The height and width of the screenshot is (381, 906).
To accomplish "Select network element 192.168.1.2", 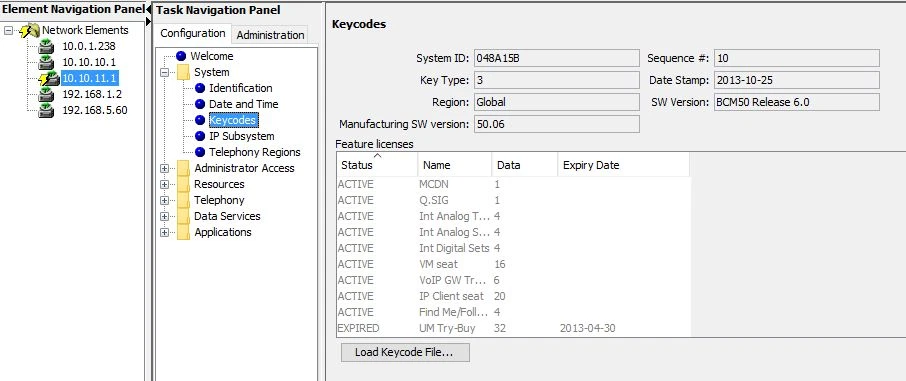I will pyautogui.click(x=92, y=94).
